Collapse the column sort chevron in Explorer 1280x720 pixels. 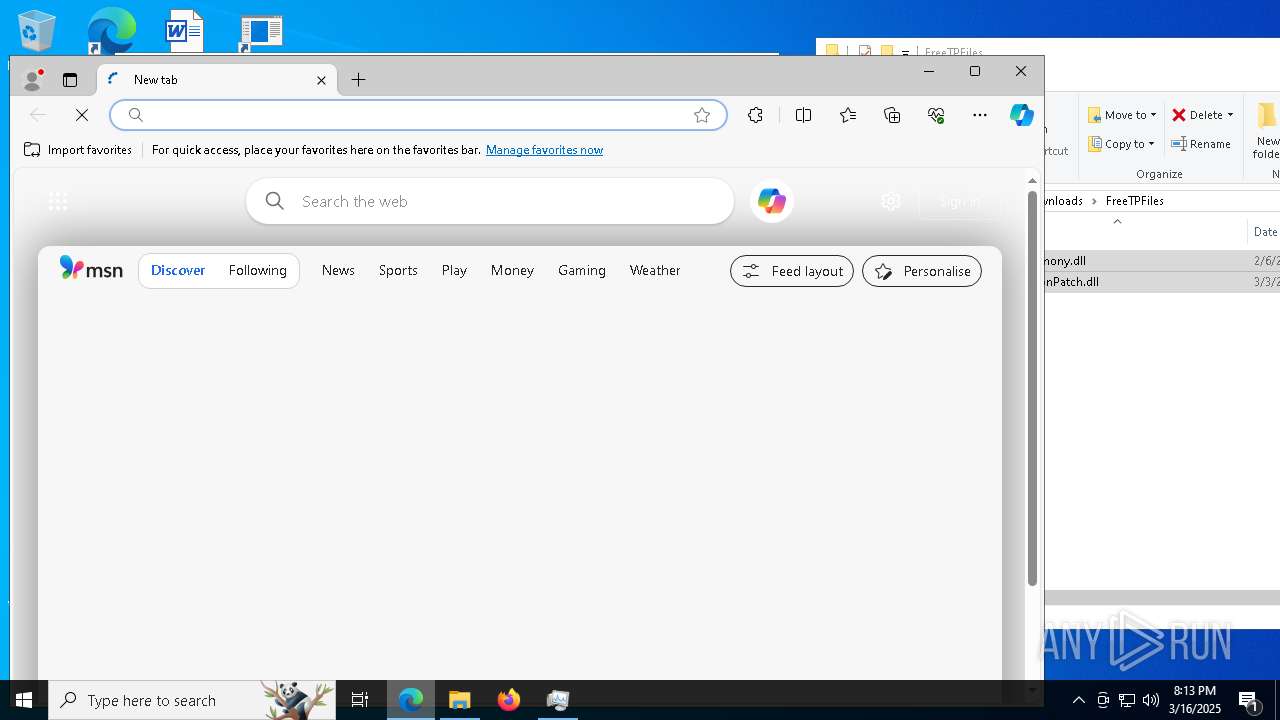coord(1117,222)
